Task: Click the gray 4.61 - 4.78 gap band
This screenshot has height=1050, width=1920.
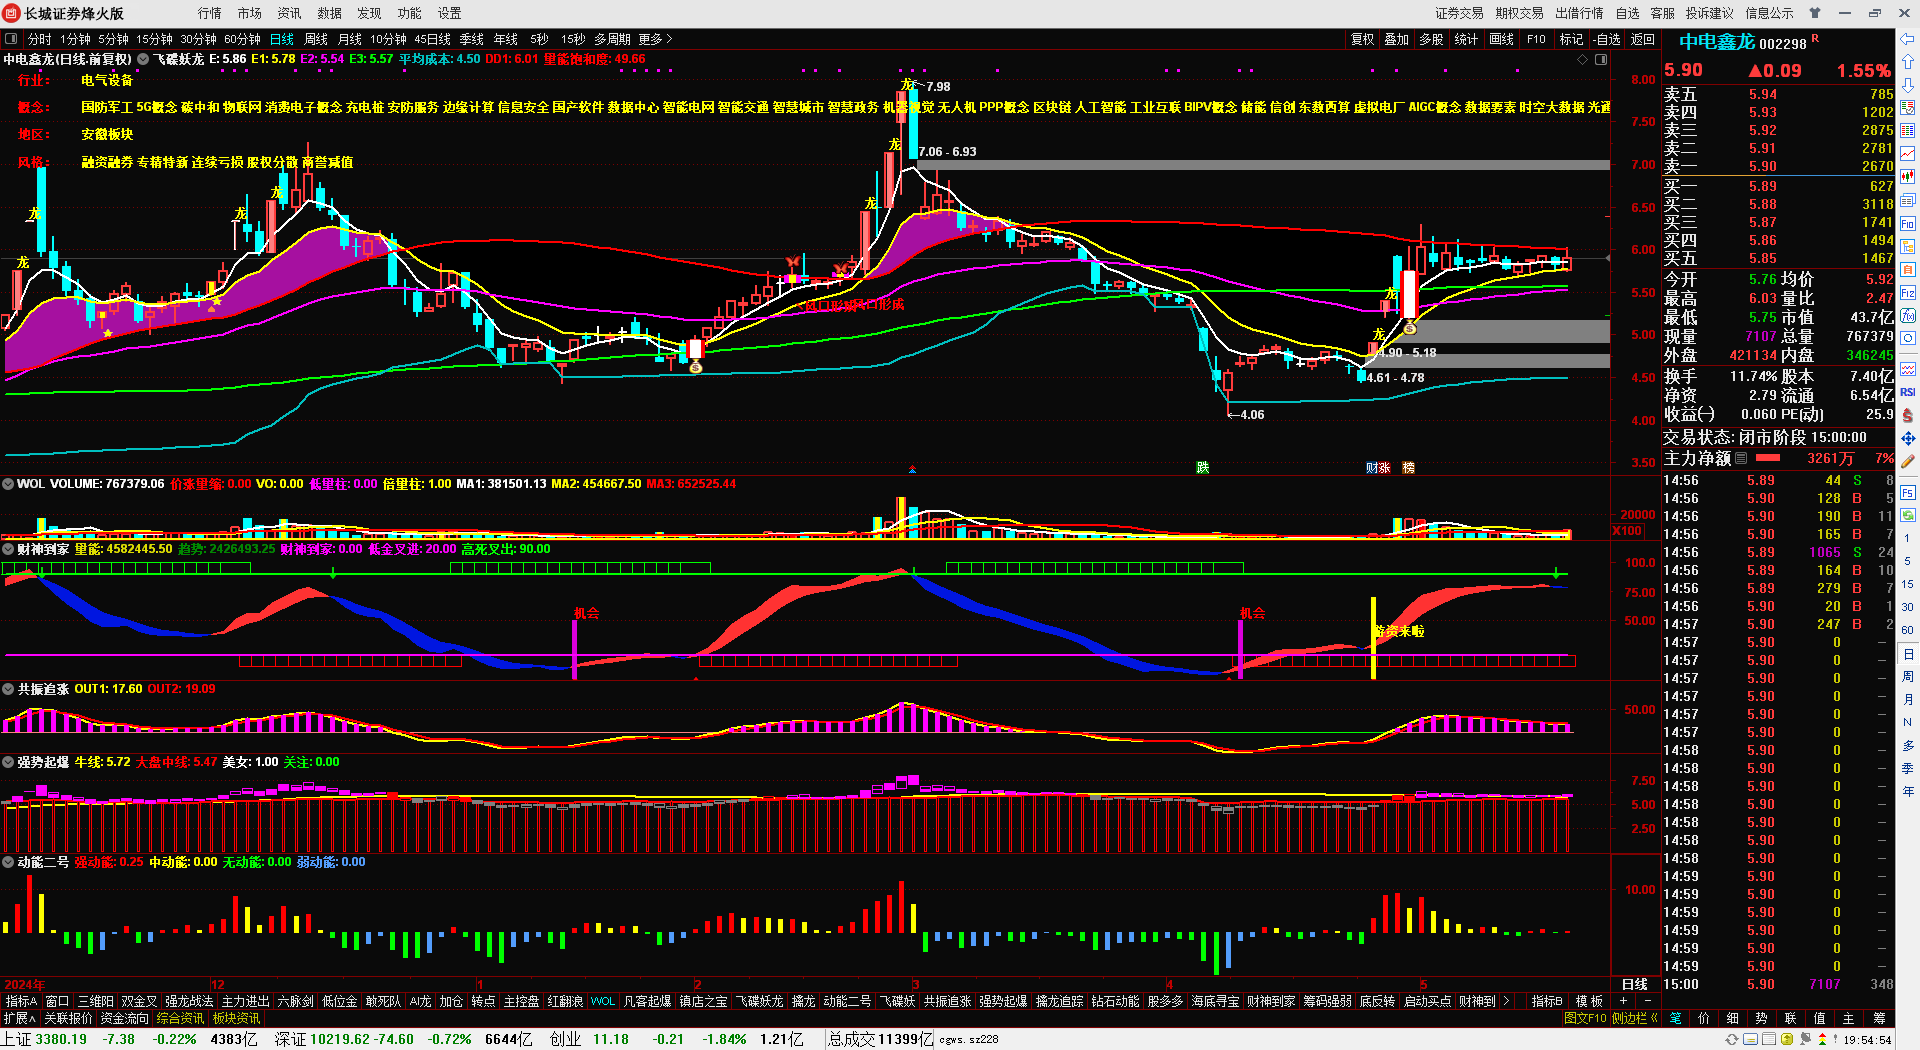Action: [1488, 361]
